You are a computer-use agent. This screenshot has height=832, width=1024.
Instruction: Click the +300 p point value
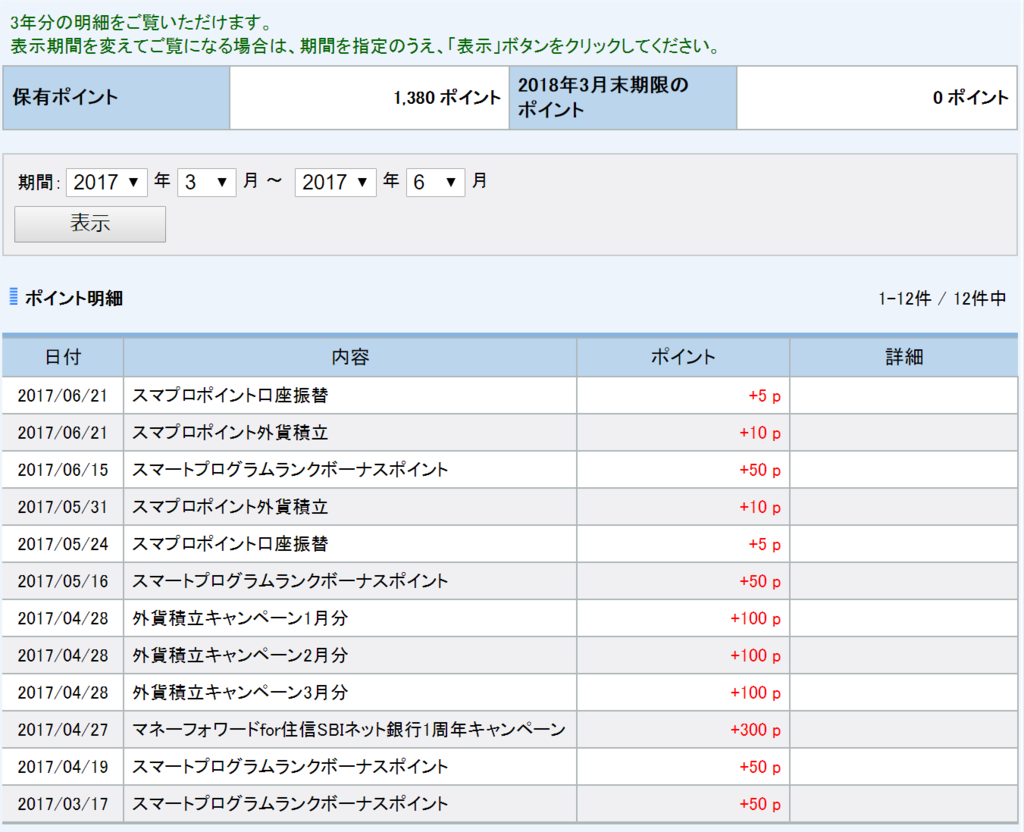coord(758,730)
